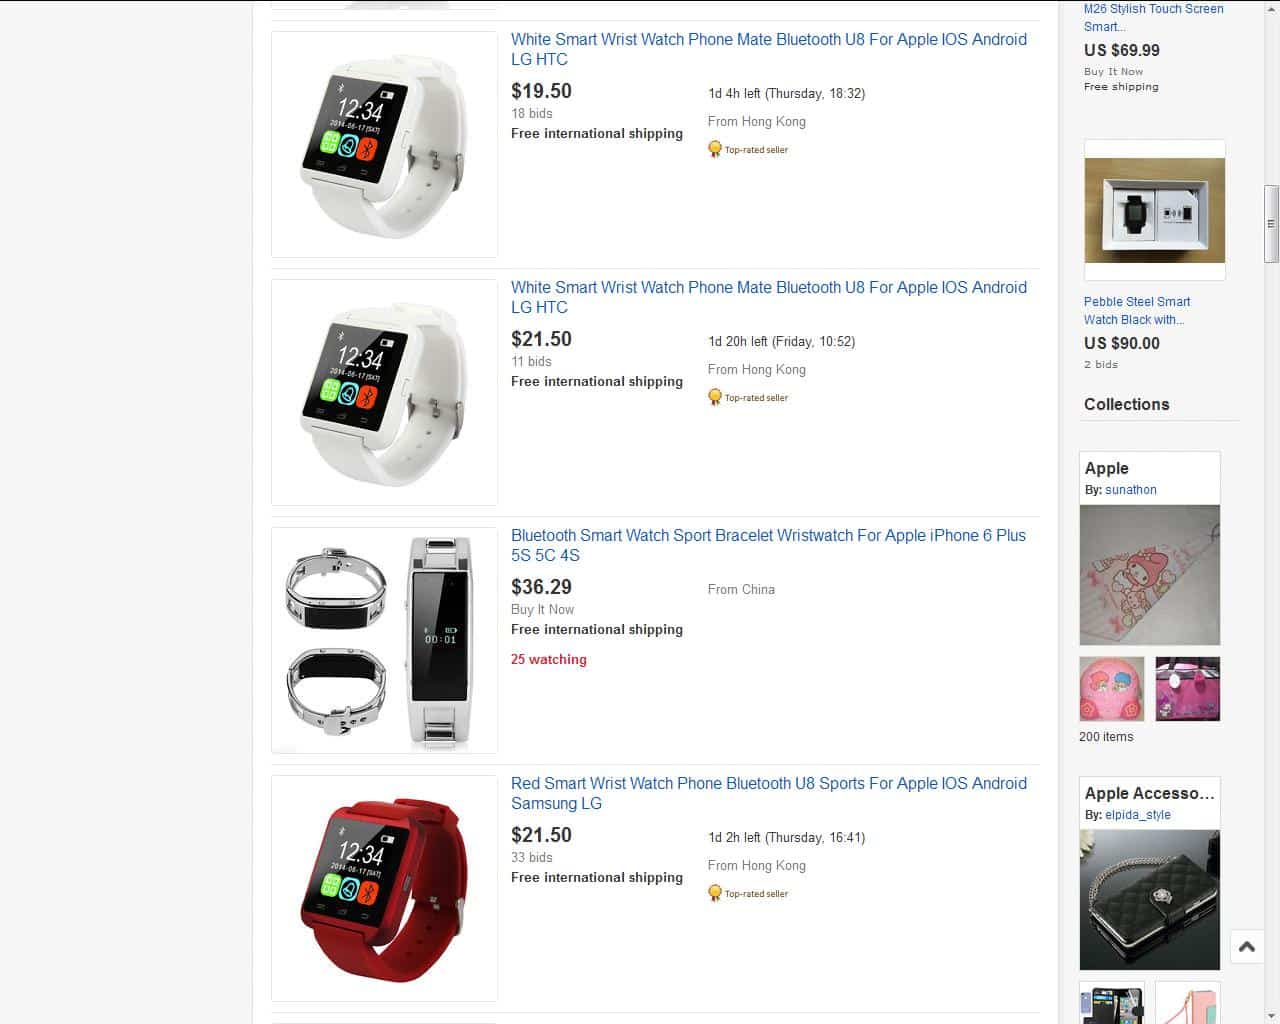Screen dimensions: 1280x1024
Task: Open the Apple Accessories collection title
Action: click(1149, 793)
